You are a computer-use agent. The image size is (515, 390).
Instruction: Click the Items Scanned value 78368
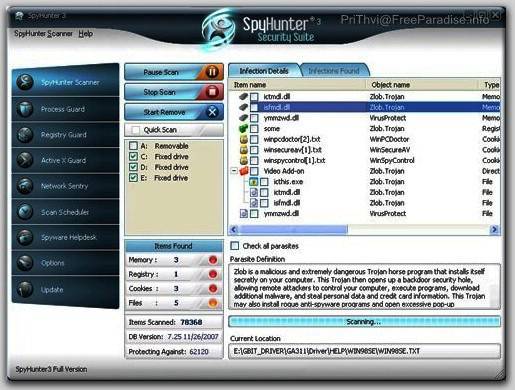(191, 322)
